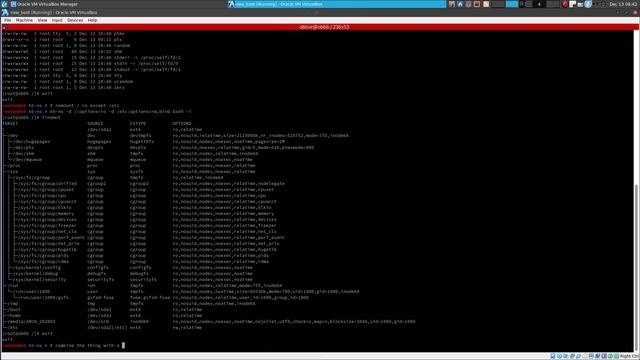Viewport: 640px width, 360px height.
Task: Click the /boot mount row in findmnt output
Action: click(102, 309)
